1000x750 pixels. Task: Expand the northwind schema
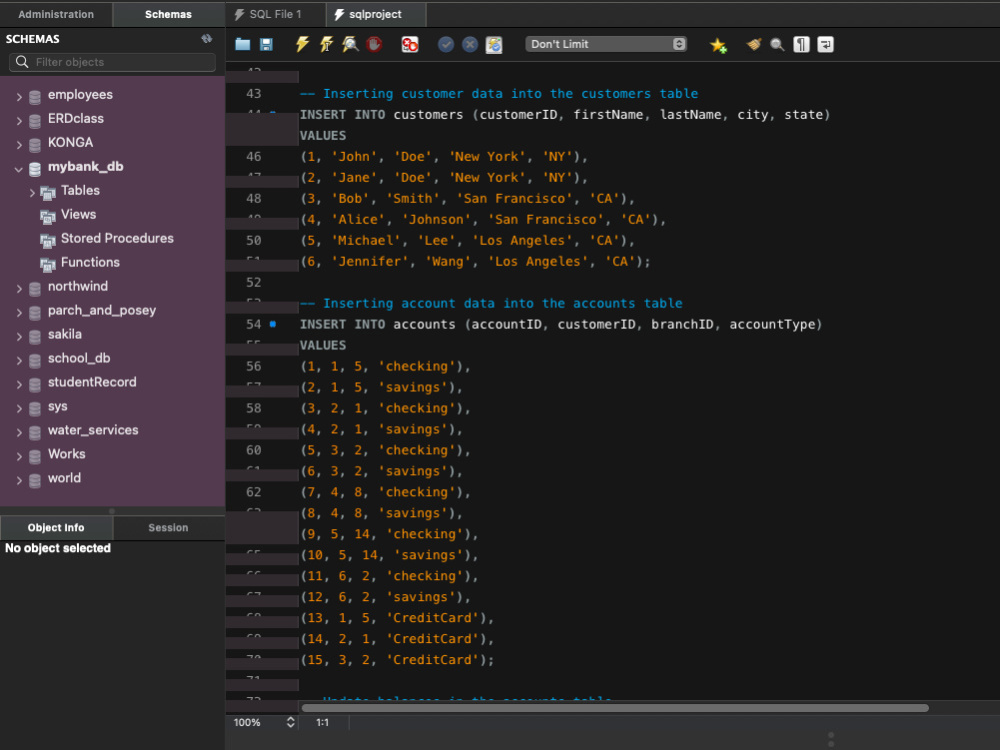[18, 289]
